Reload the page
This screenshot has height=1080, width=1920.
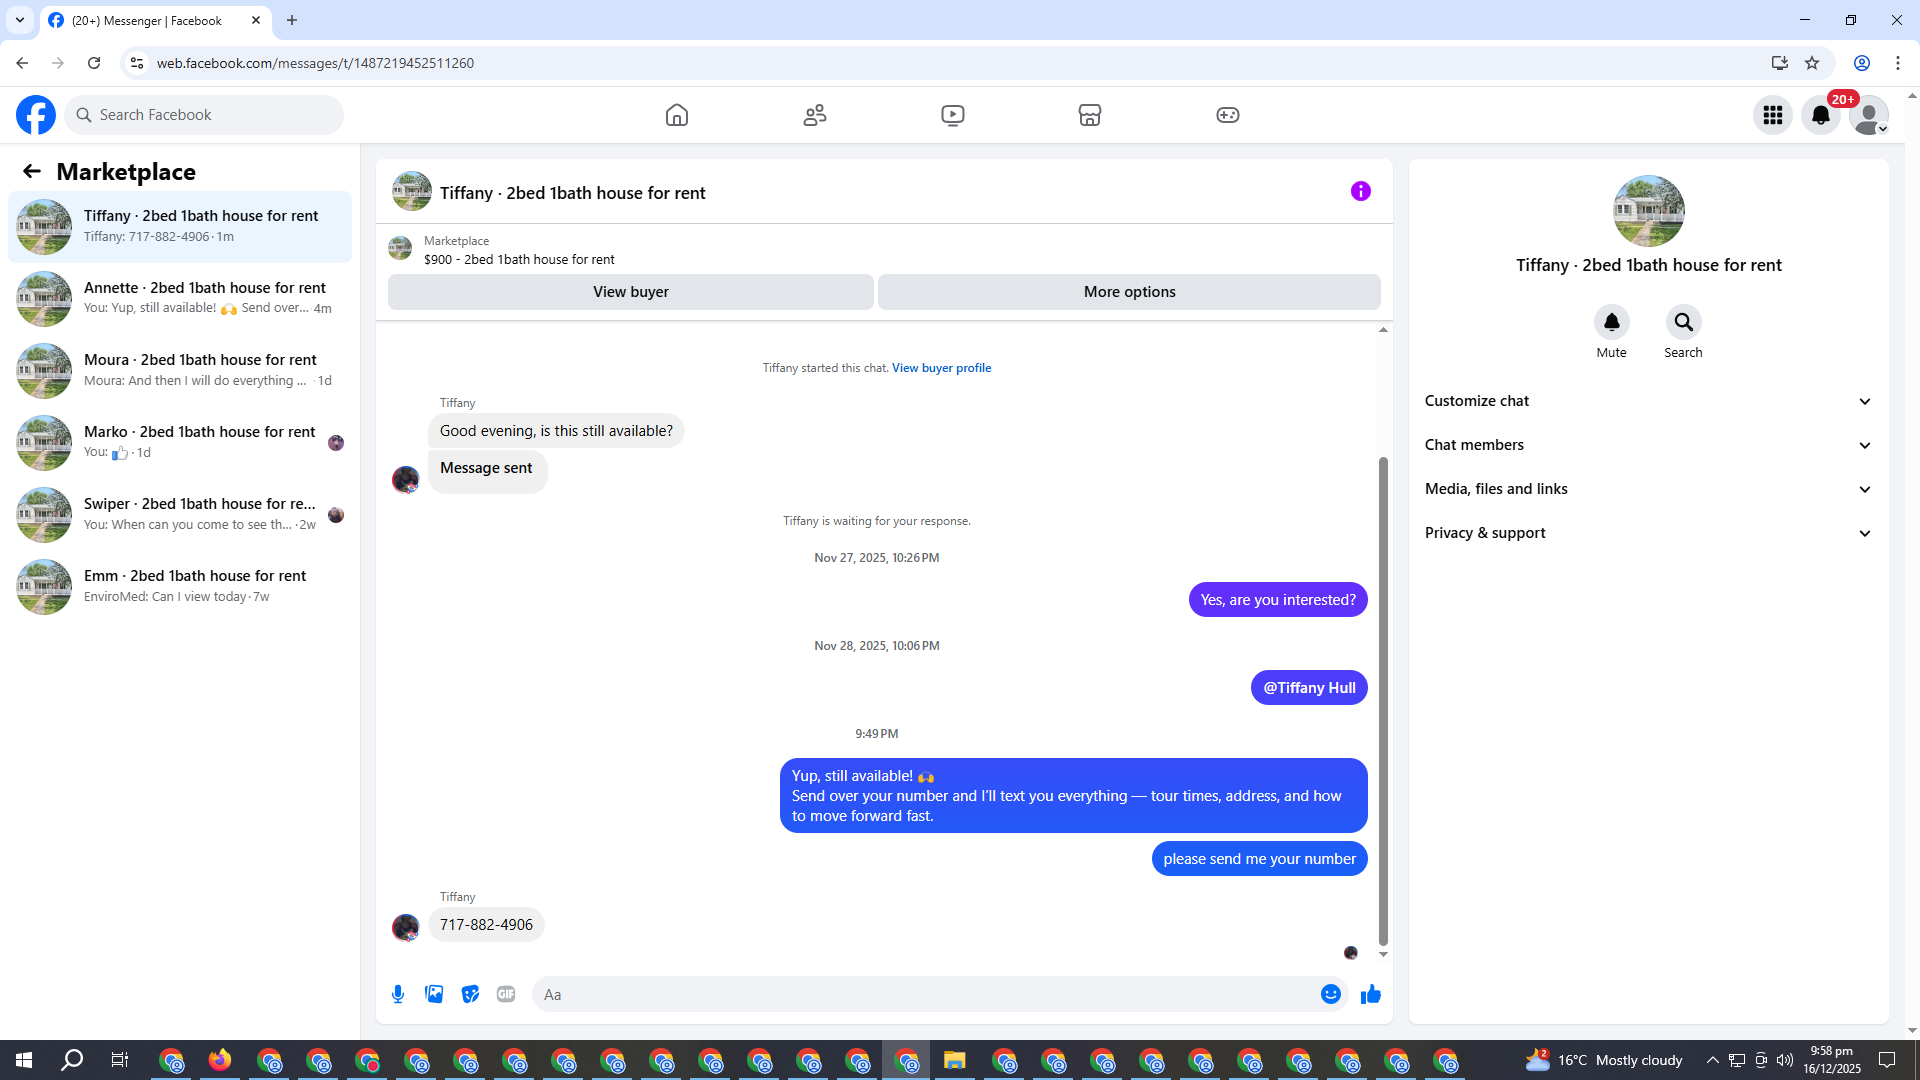click(x=94, y=63)
